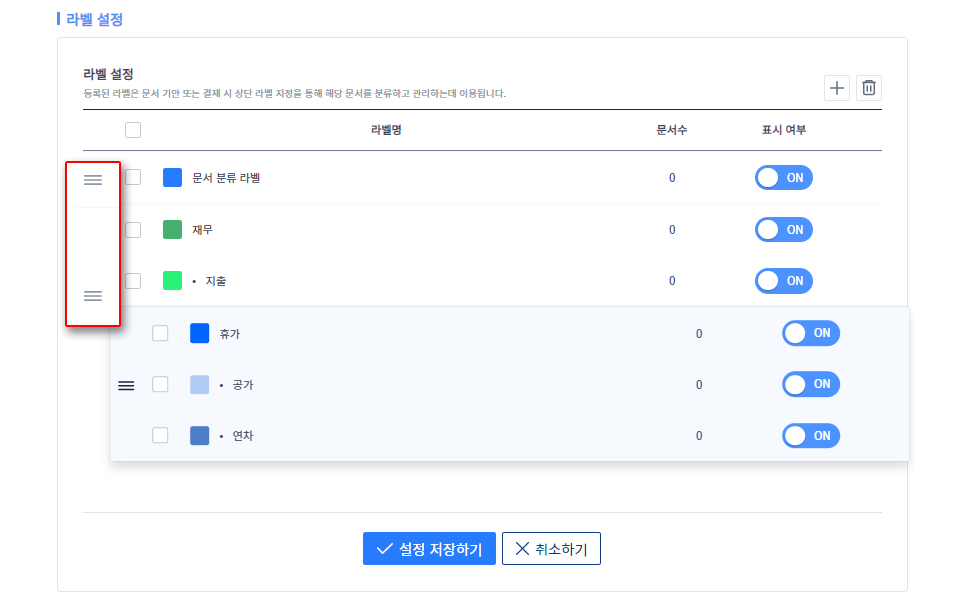The height and width of the screenshot is (598, 960).
Task: Tick the checkbox for 문서 분류 라벨
Action: click(133, 178)
